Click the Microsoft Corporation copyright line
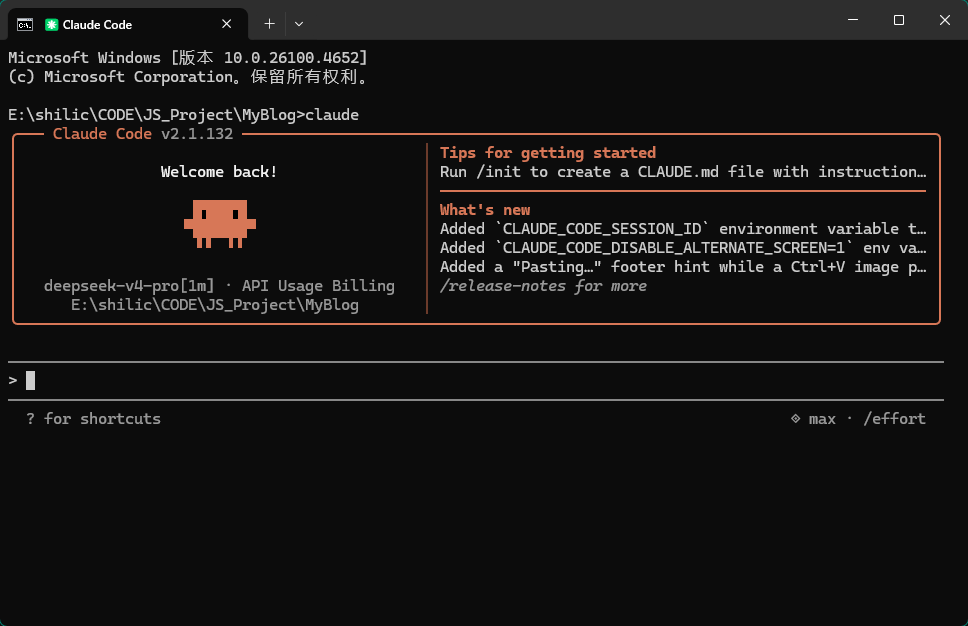This screenshot has height=626, width=968. [188, 77]
